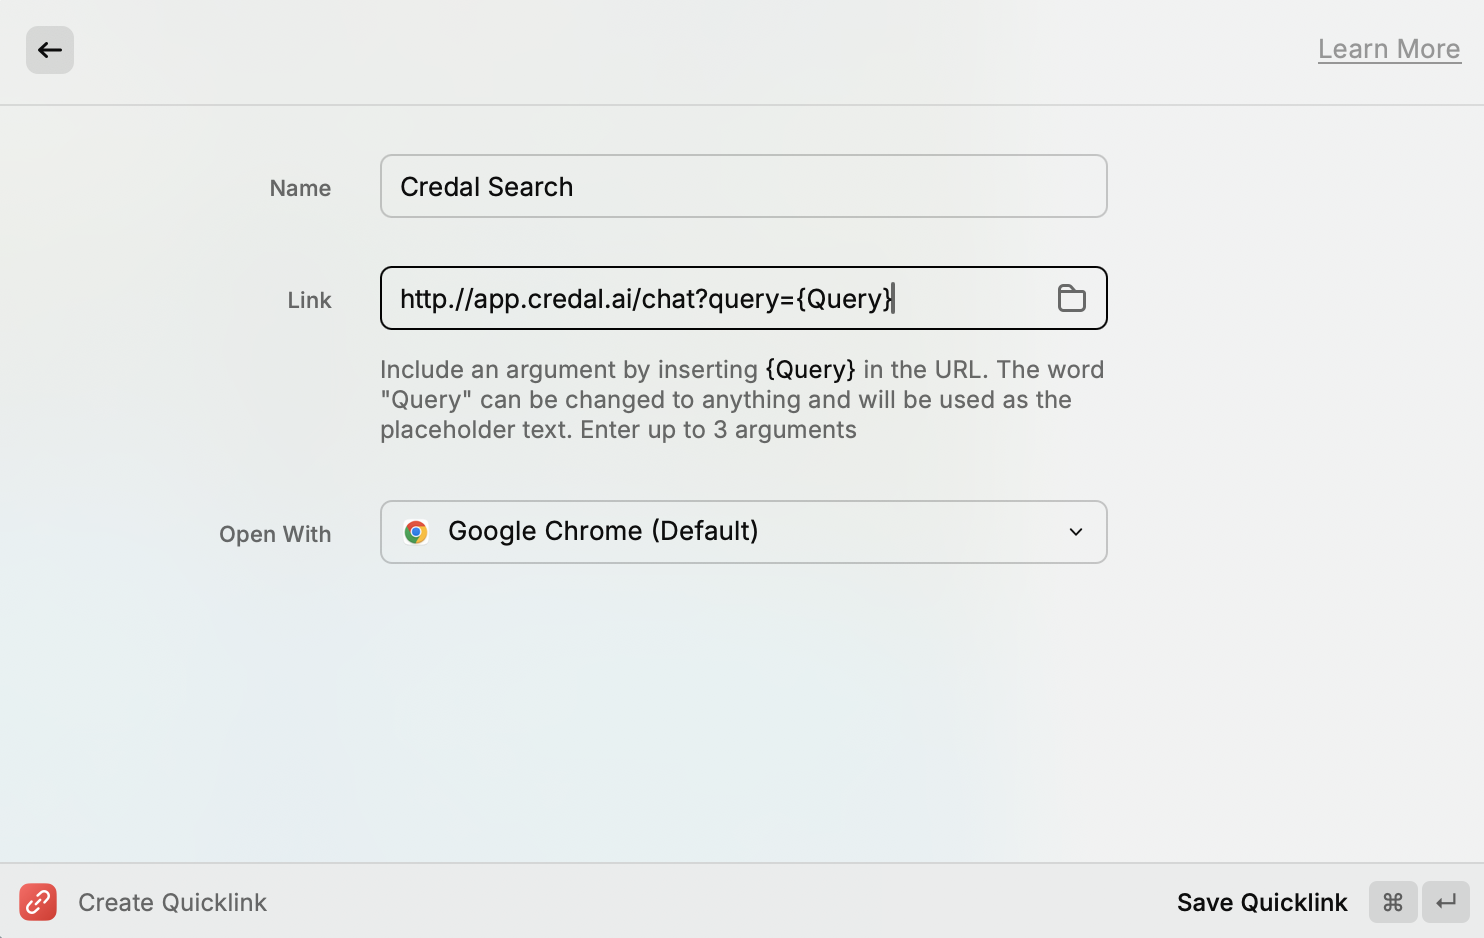The height and width of the screenshot is (938, 1484).
Task: Click the red Quicklink icon
Action: tap(38, 902)
